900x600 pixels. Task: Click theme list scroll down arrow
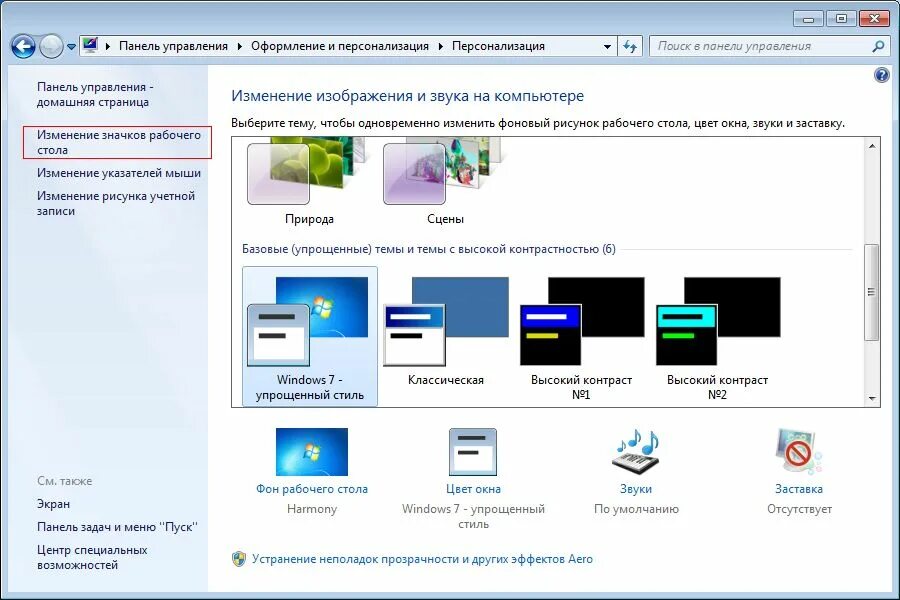click(872, 398)
